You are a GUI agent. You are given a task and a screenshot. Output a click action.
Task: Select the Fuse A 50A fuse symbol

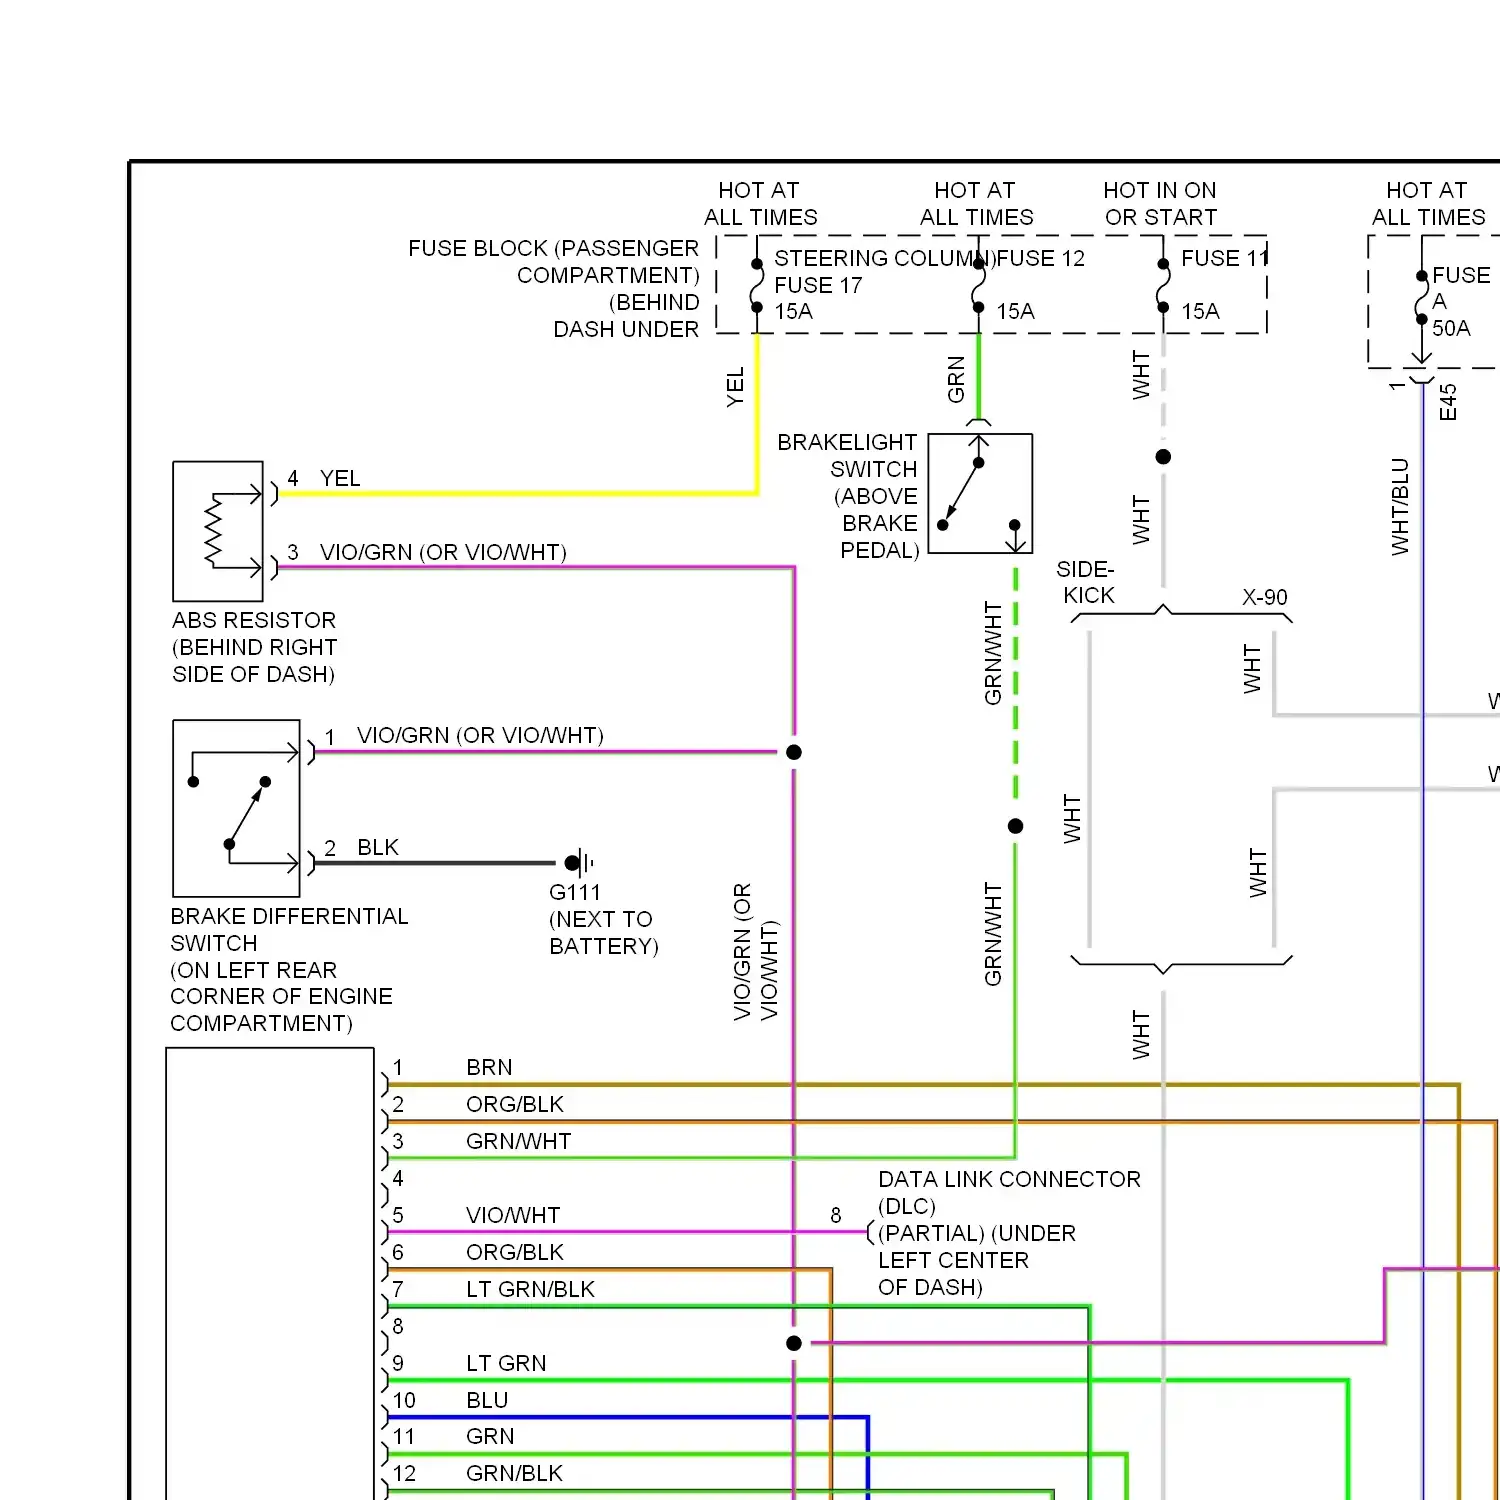1421,297
